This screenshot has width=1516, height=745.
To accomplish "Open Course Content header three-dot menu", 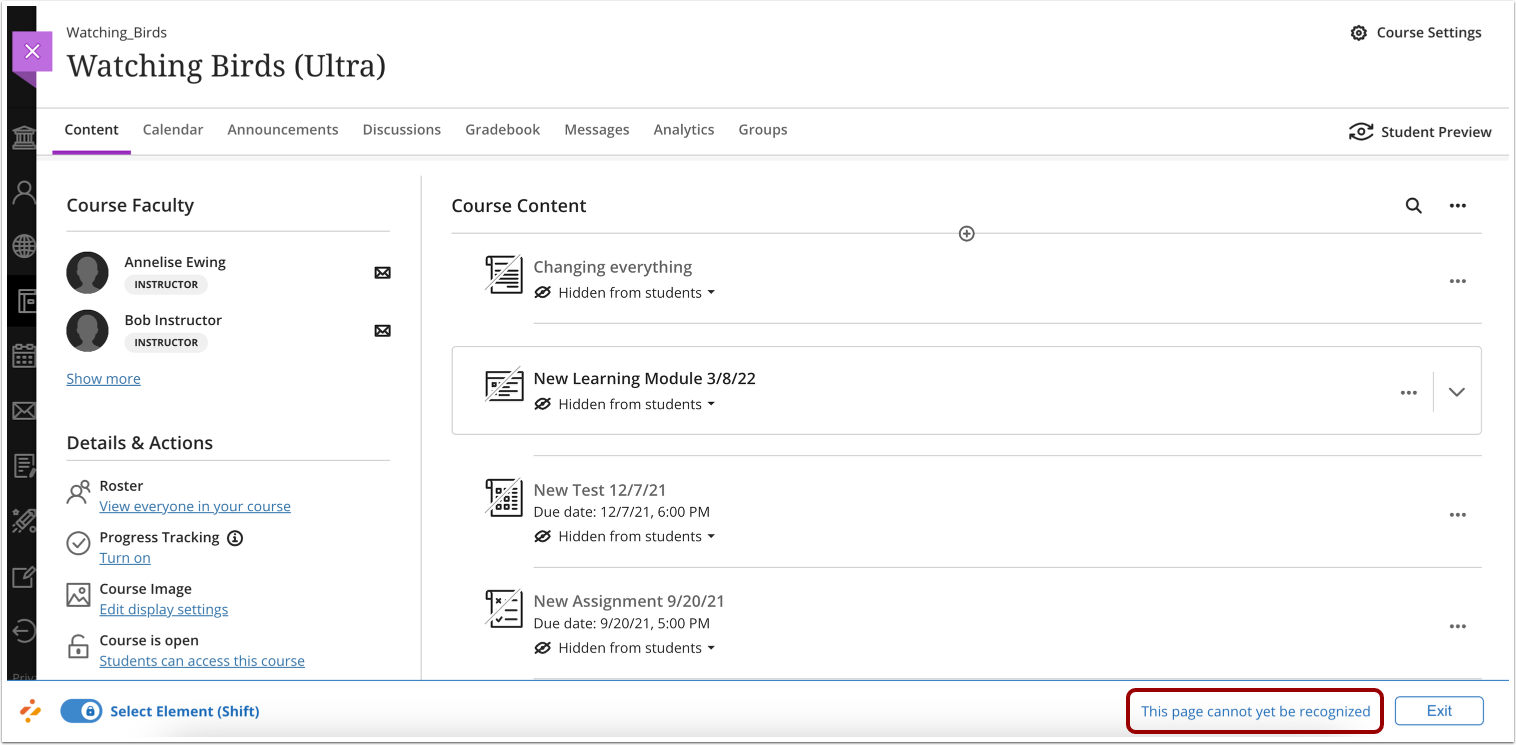I will pyautogui.click(x=1458, y=206).
